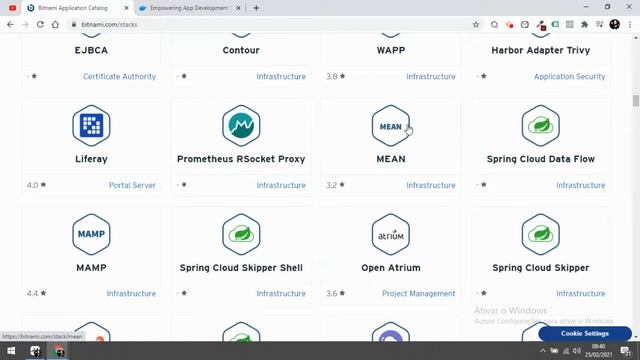Click the page vertical scrollbar thumb
The image size is (640, 360).
click(x=636, y=100)
